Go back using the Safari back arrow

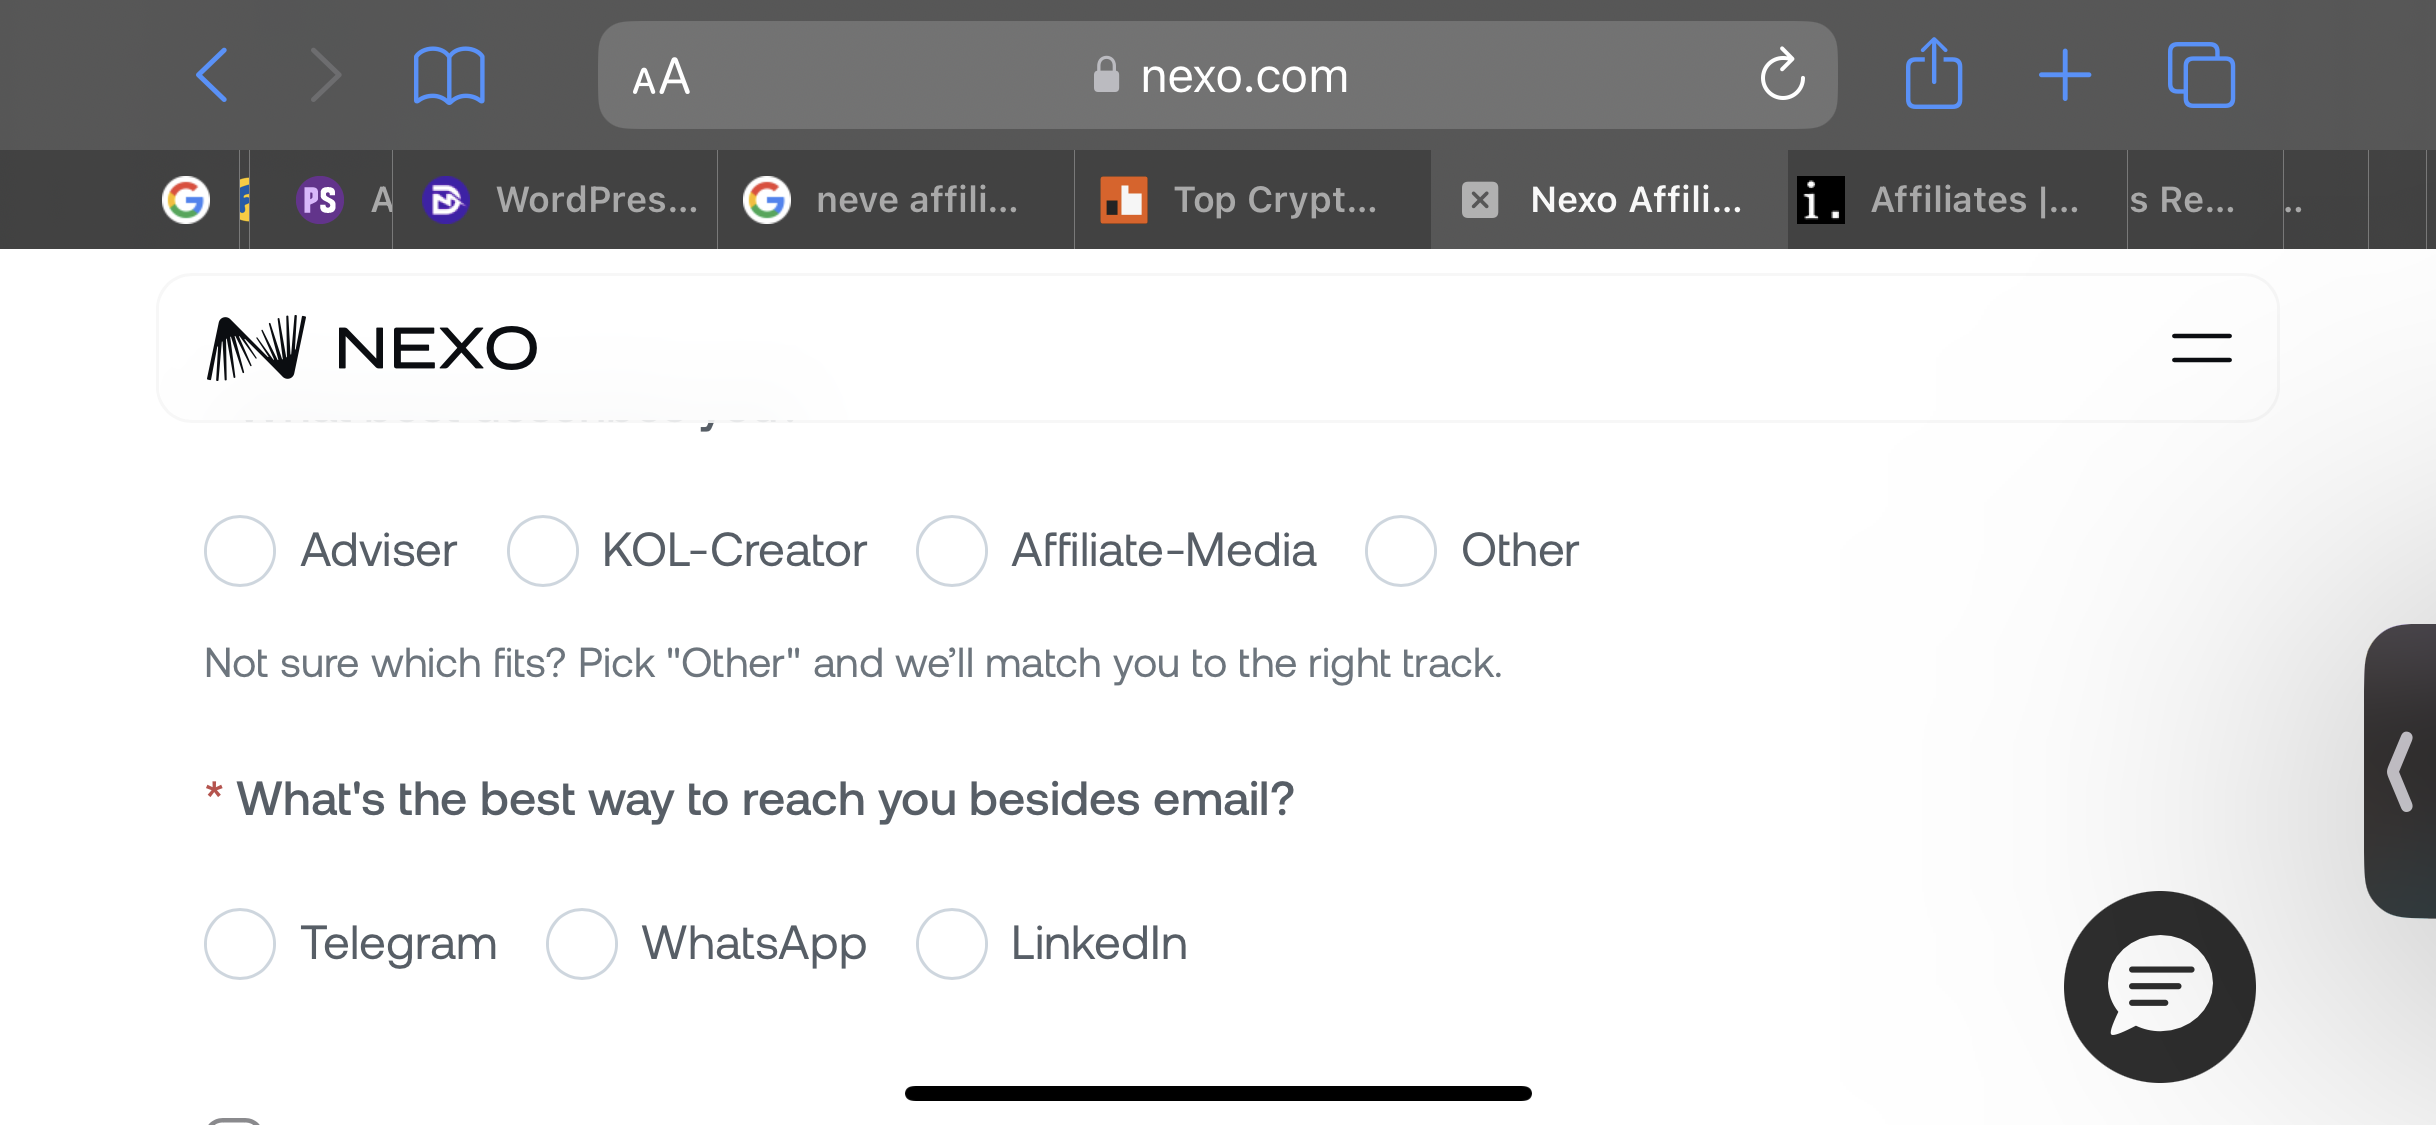[x=212, y=75]
